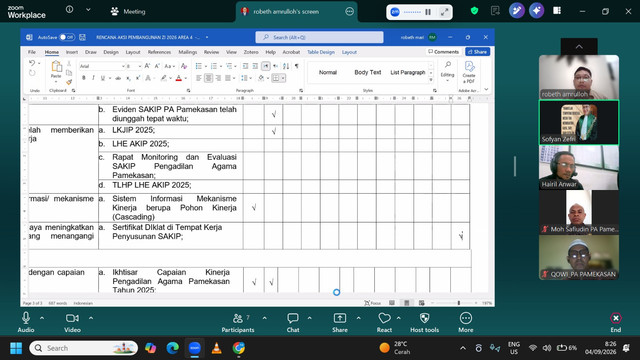640x360 pixels.
Task: Click the Zoom recording pause button
Action: [428, 12]
